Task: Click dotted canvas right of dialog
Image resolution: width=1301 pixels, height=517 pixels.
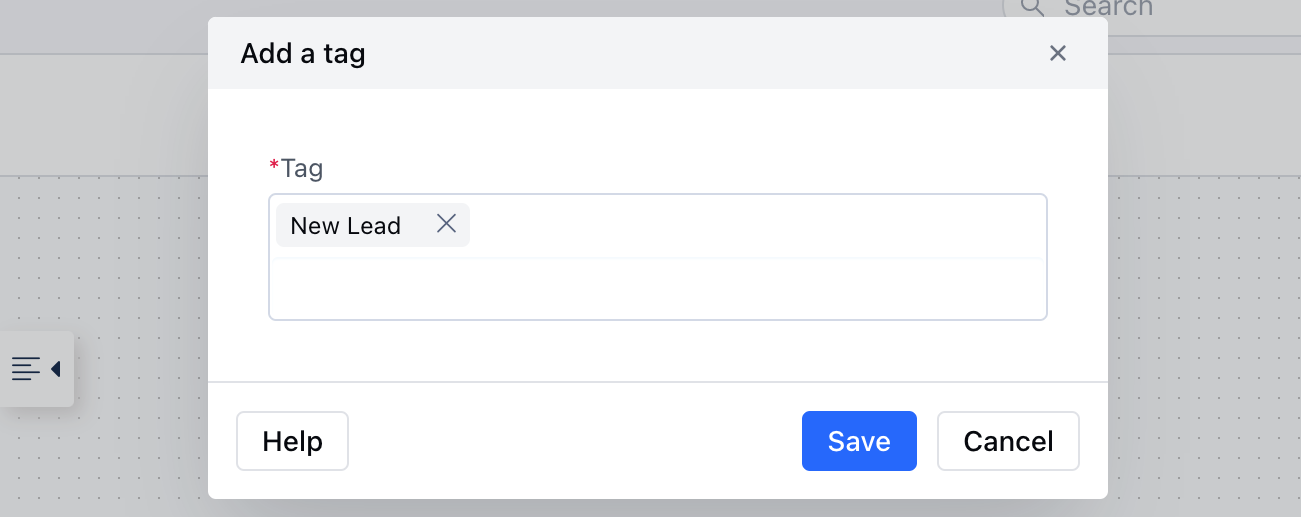Action: pyautogui.click(x=1204, y=300)
